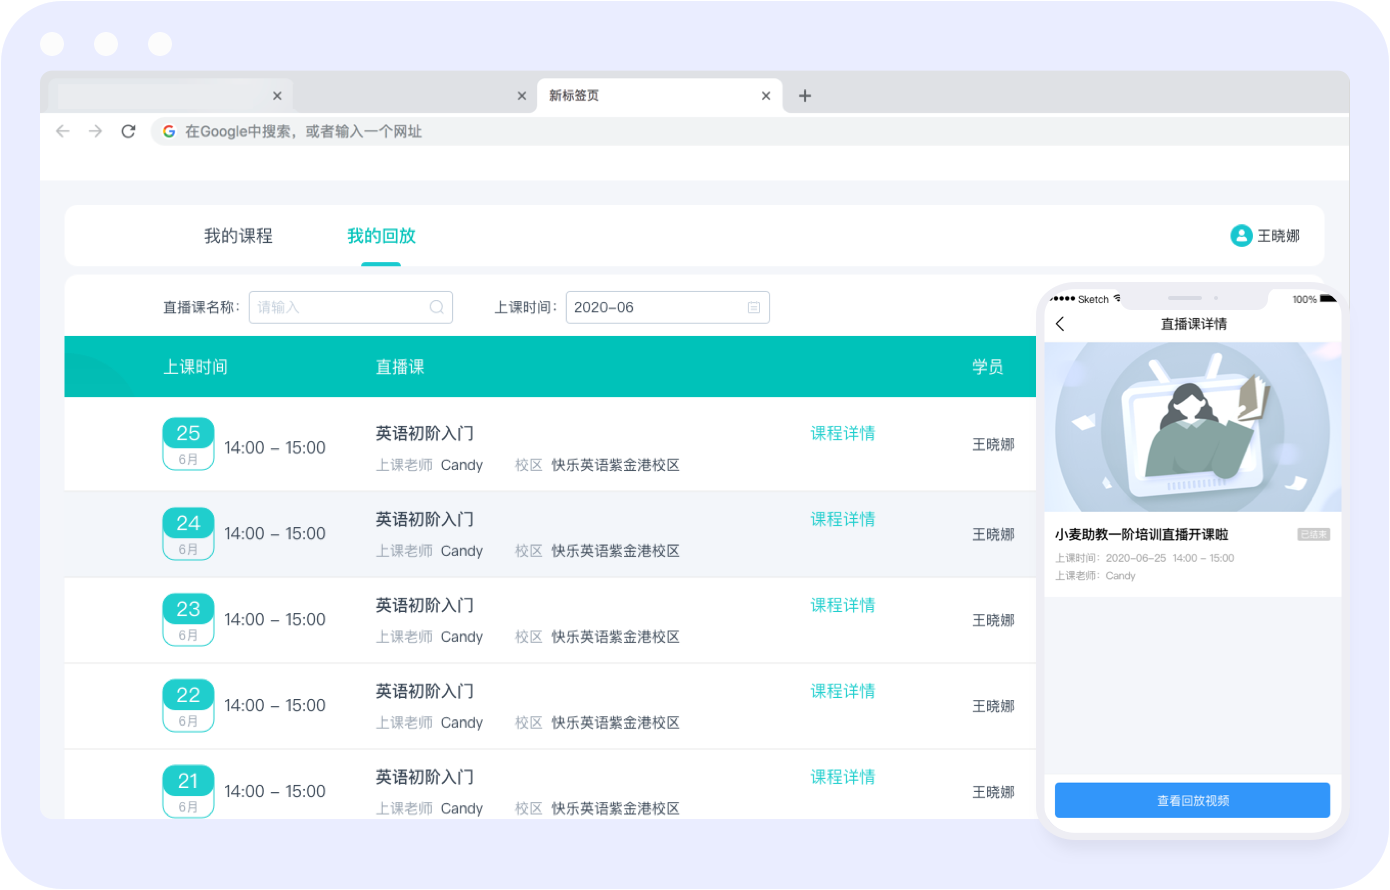Close the 新标签页 tab
This screenshot has height=890, width=1390.
[x=766, y=96]
